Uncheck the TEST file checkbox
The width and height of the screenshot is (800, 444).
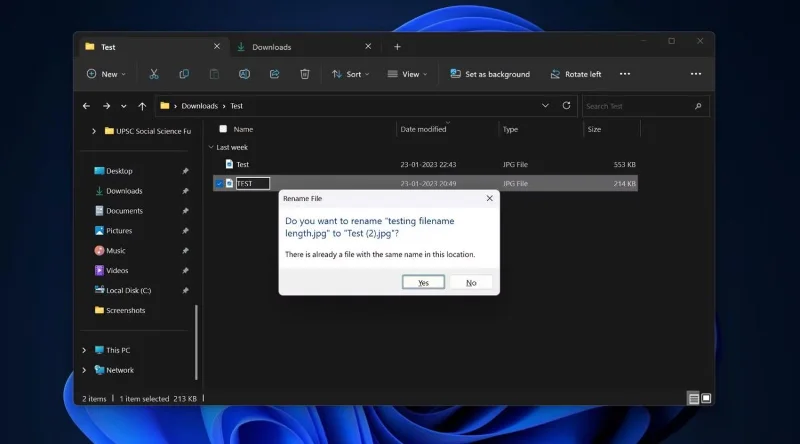(219, 184)
